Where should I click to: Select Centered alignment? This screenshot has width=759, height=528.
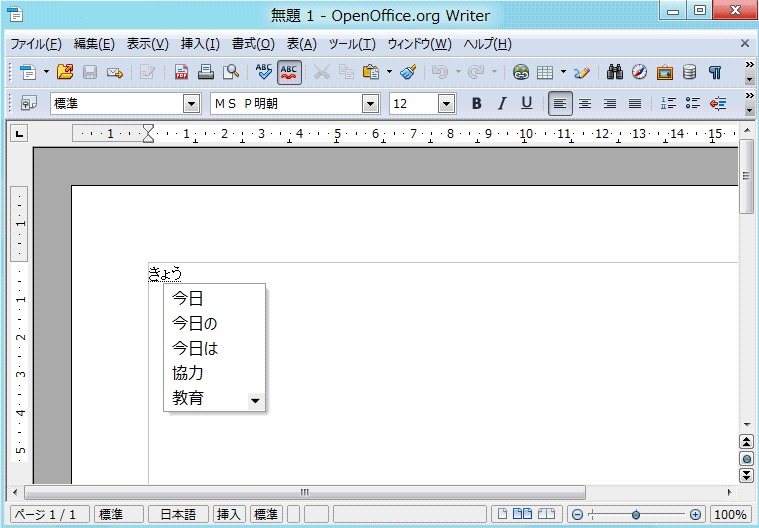[585, 103]
